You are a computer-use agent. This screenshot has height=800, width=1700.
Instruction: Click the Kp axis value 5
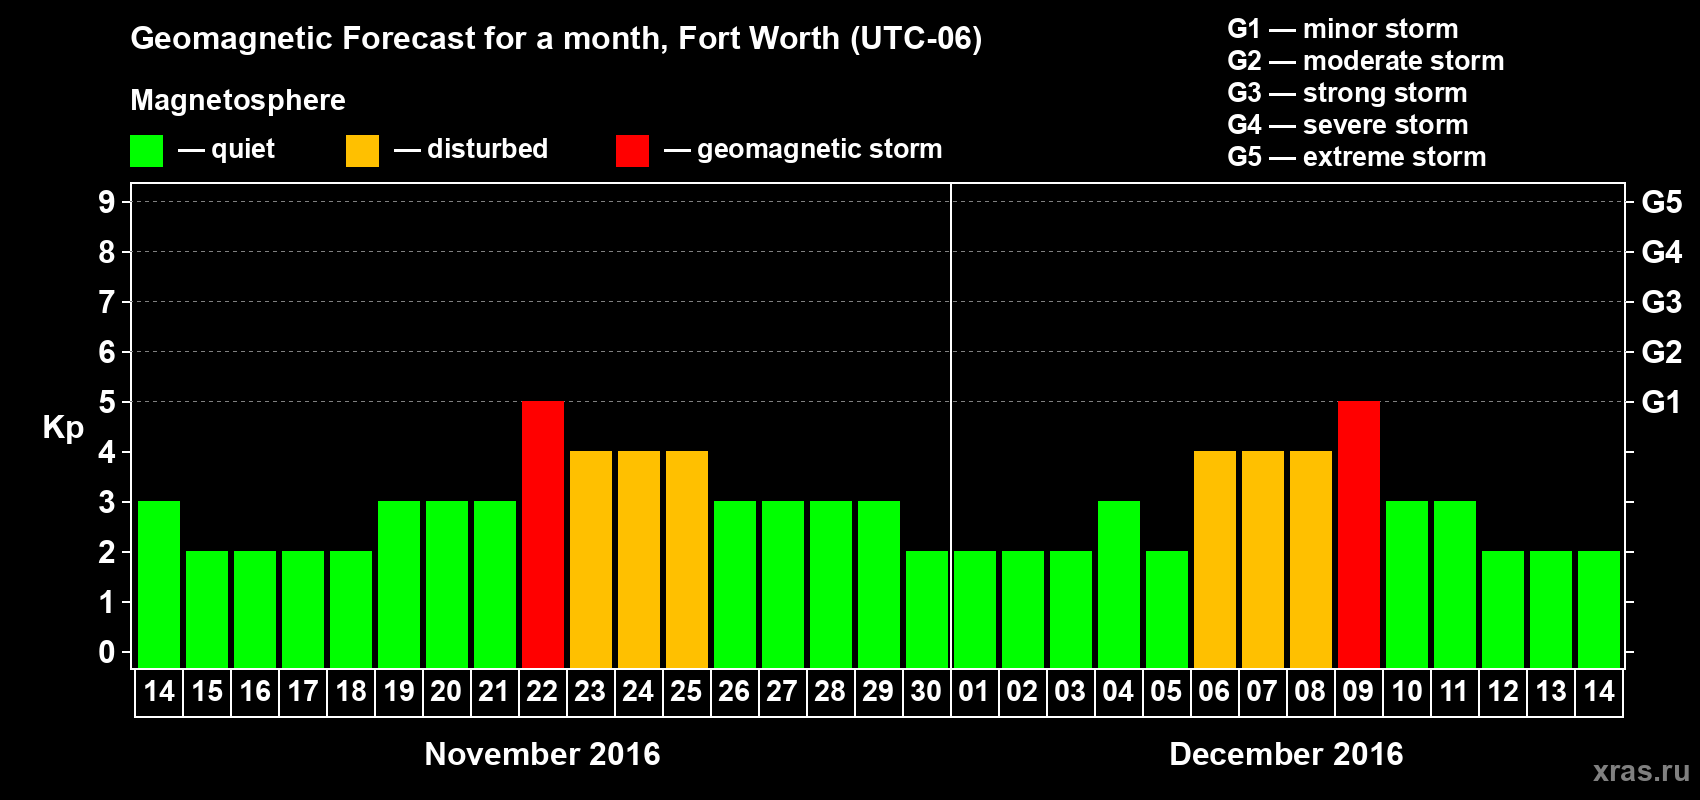[x=107, y=402]
